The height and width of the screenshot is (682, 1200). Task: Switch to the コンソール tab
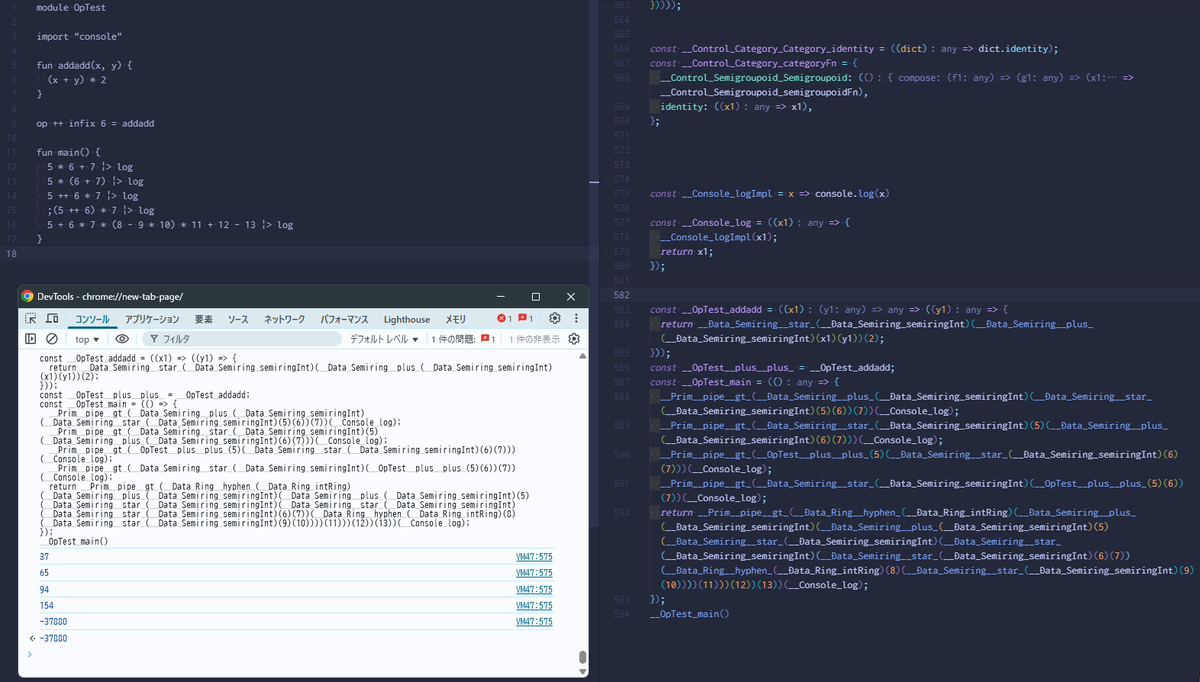(x=92, y=319)
